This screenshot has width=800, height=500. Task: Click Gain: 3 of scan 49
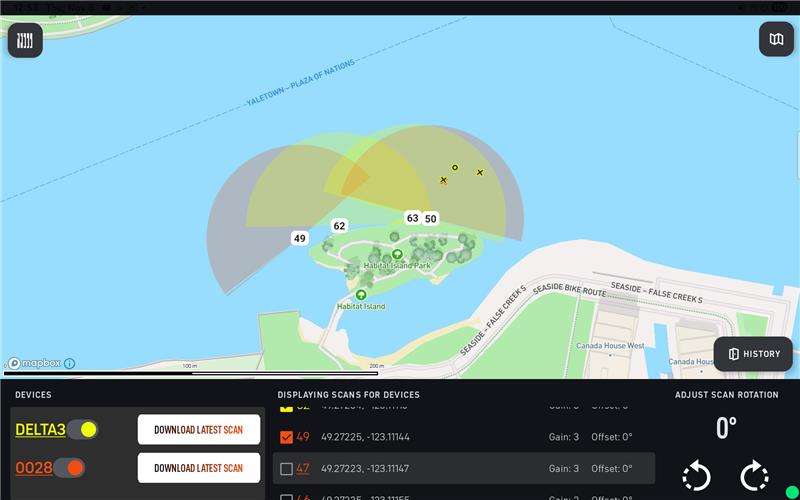[564, 437]
